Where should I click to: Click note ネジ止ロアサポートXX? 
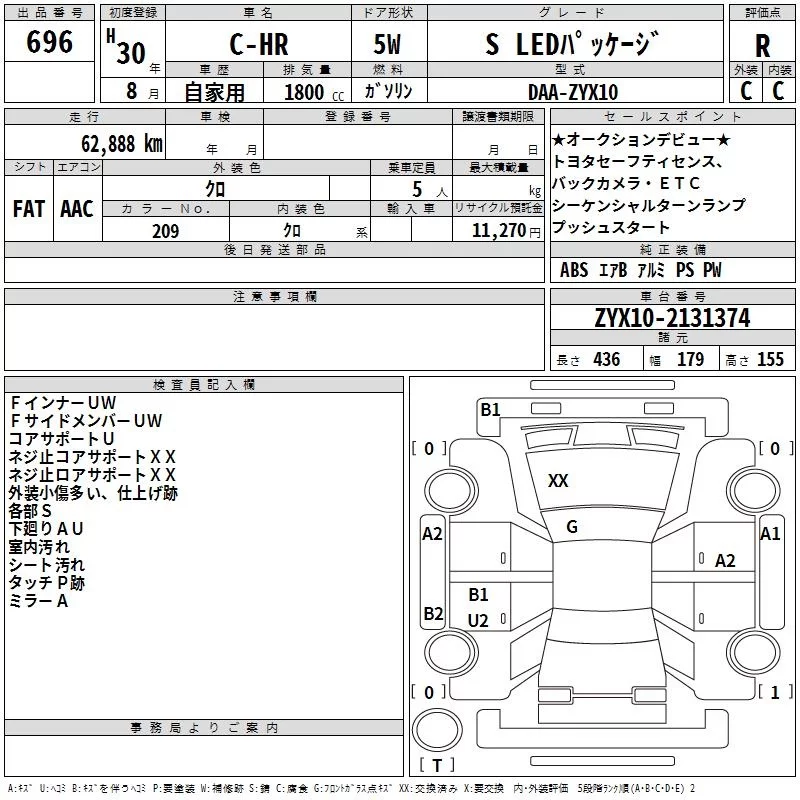[x=92, y=474]
